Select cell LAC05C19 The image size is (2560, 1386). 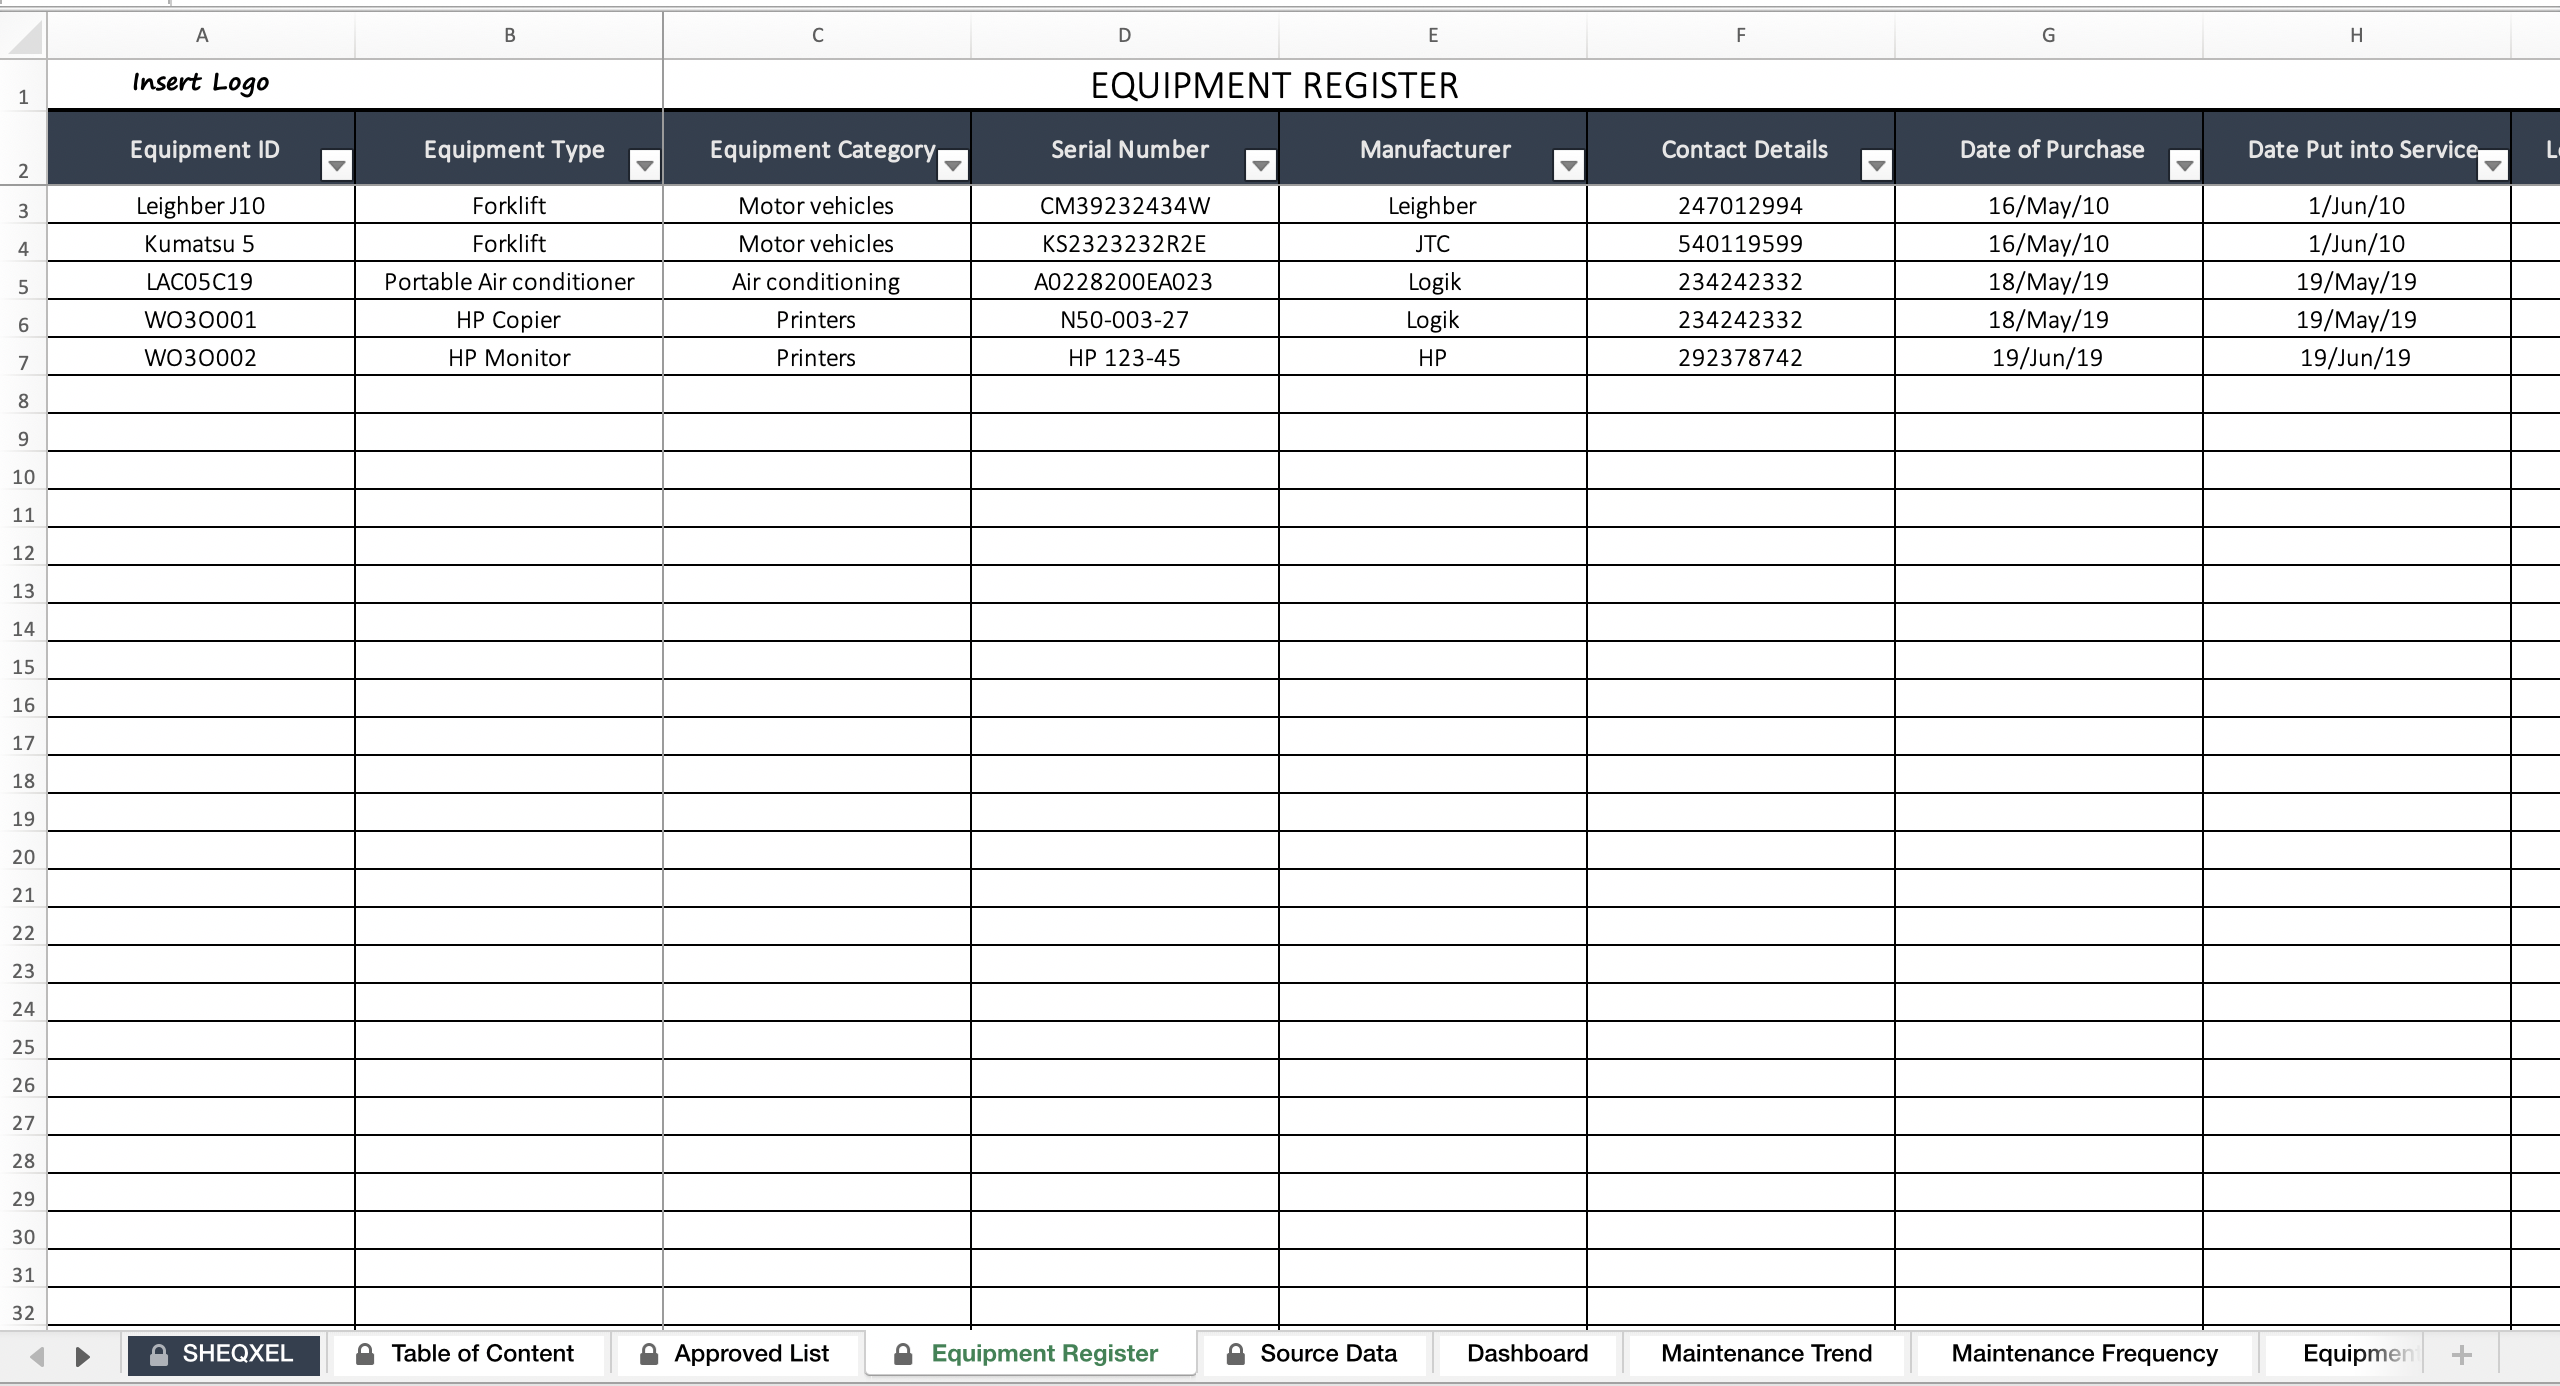(x=201, y=281)
